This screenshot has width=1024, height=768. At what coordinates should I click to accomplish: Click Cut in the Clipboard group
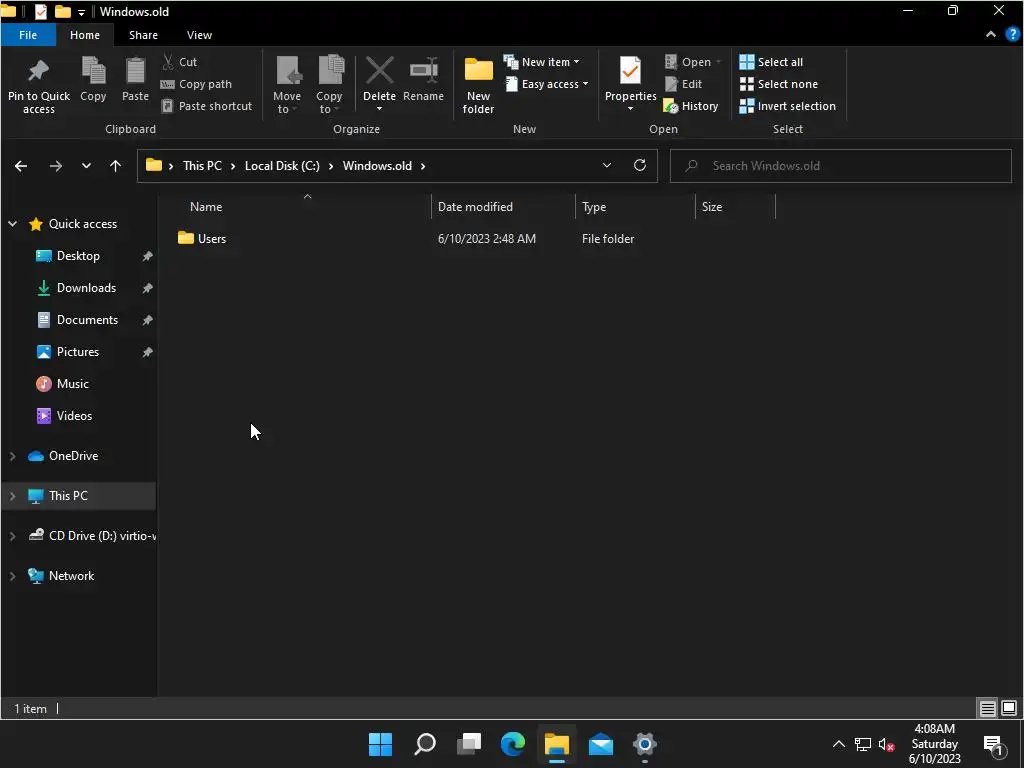click(180, 62)
